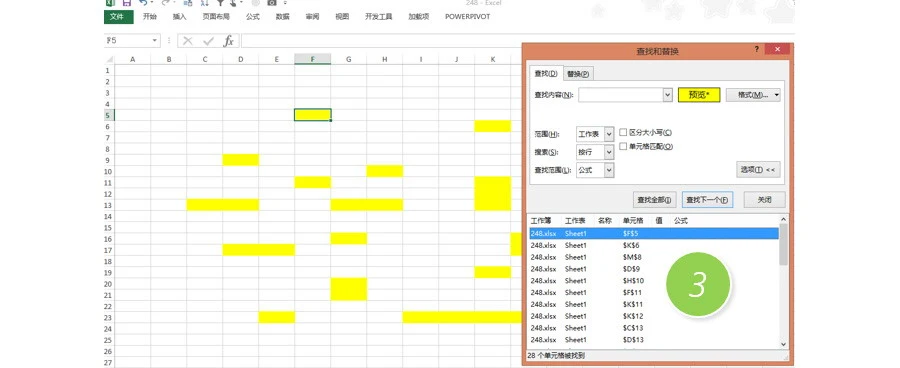Click the yellow 预览 format preview sample
900x368 pixels.
click(x=699, y=95)
